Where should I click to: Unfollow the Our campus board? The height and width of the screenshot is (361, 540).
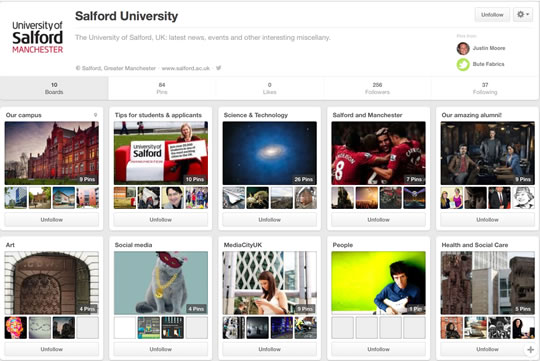52,219
